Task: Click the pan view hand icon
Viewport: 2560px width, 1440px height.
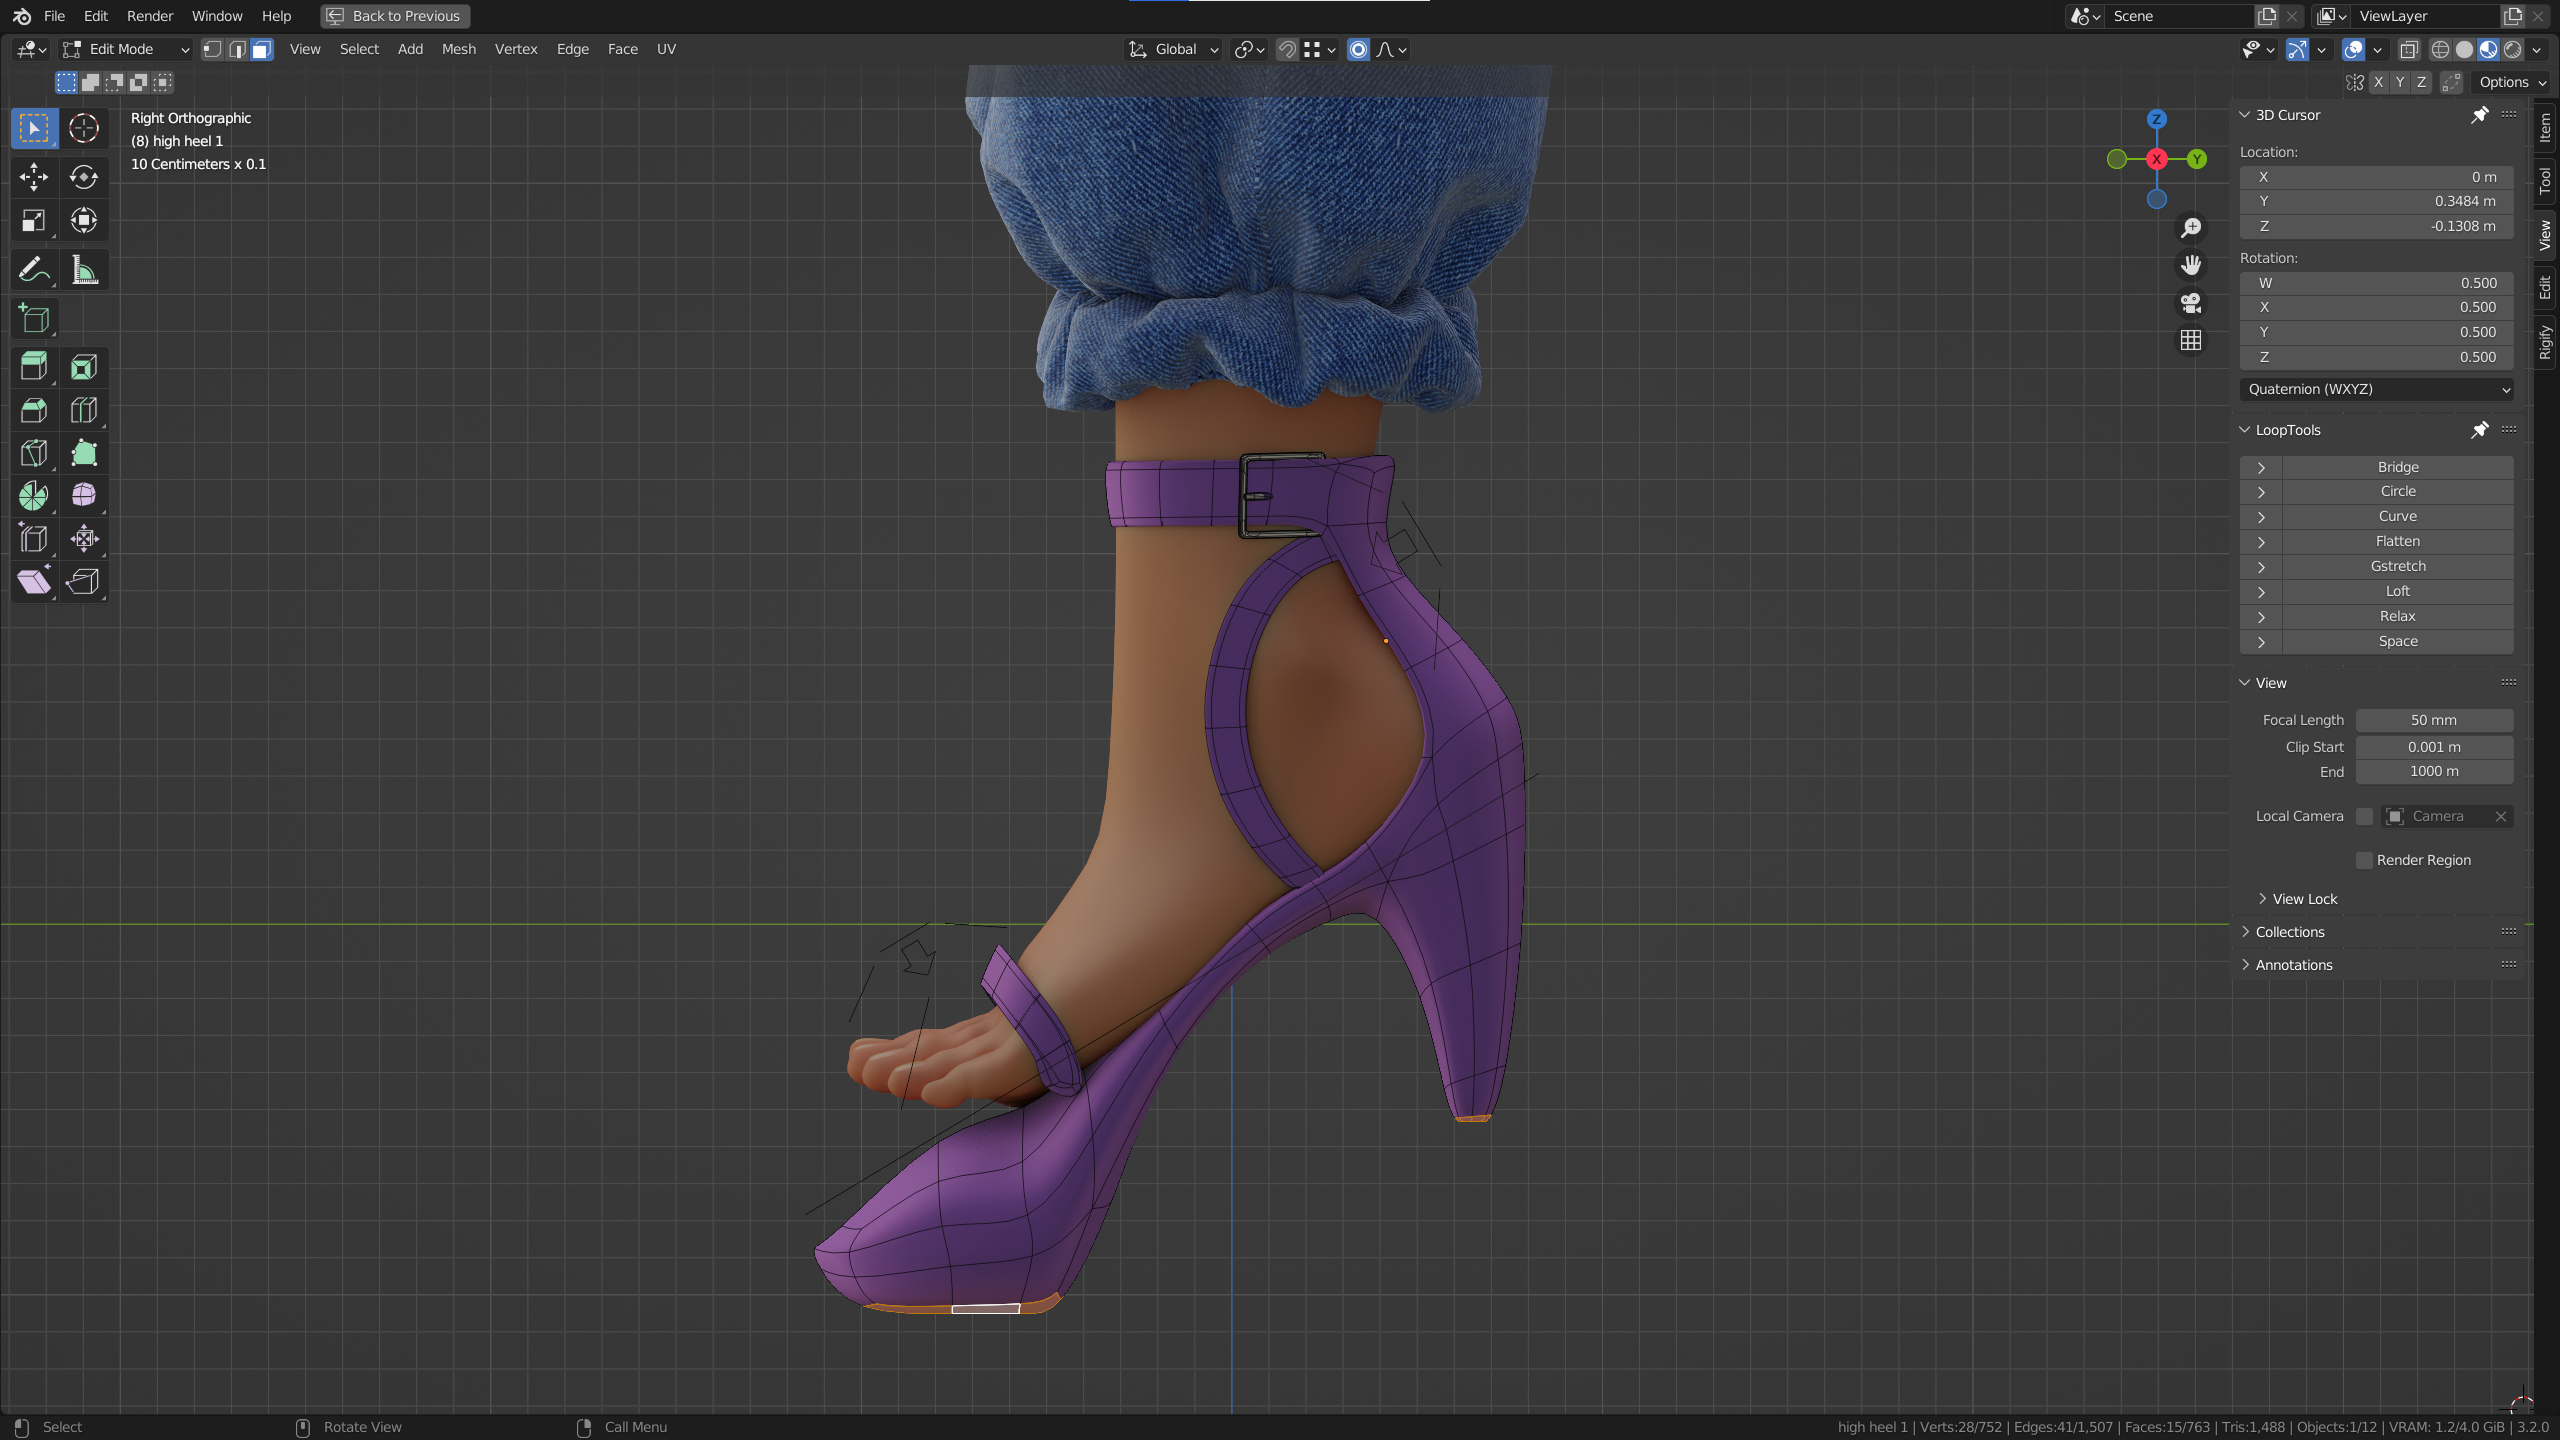Action: click(2191, 265)
